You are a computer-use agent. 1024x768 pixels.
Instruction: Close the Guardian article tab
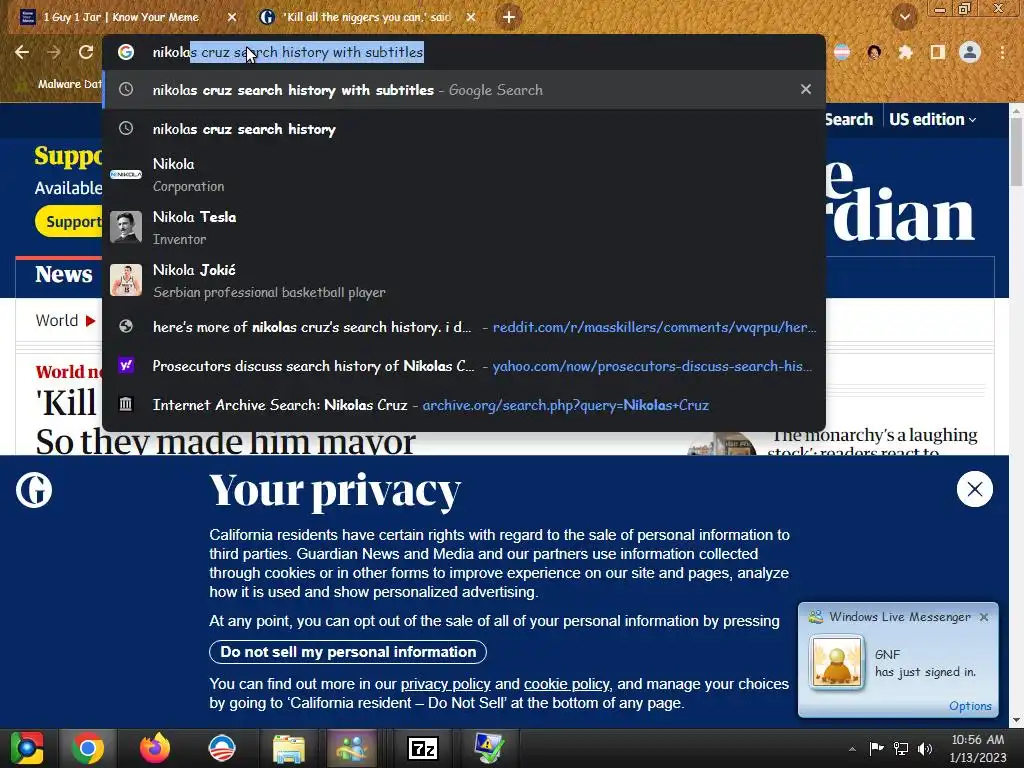[471, 17]
